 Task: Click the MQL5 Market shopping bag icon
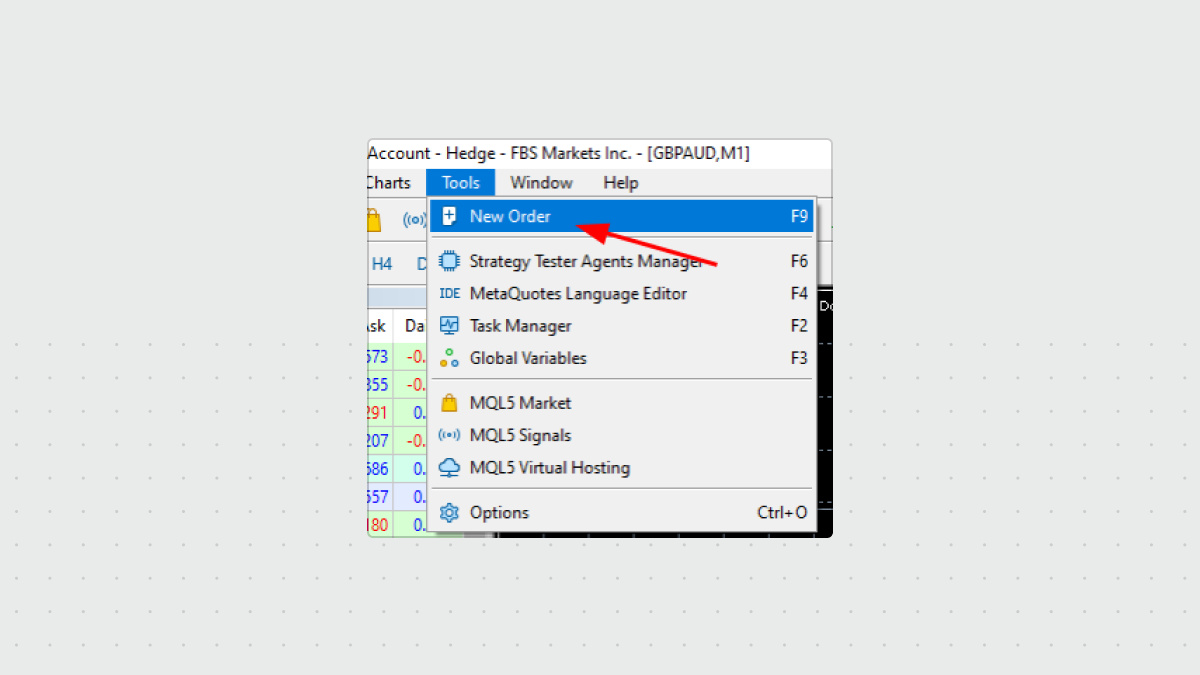click(x=450, y=403)
